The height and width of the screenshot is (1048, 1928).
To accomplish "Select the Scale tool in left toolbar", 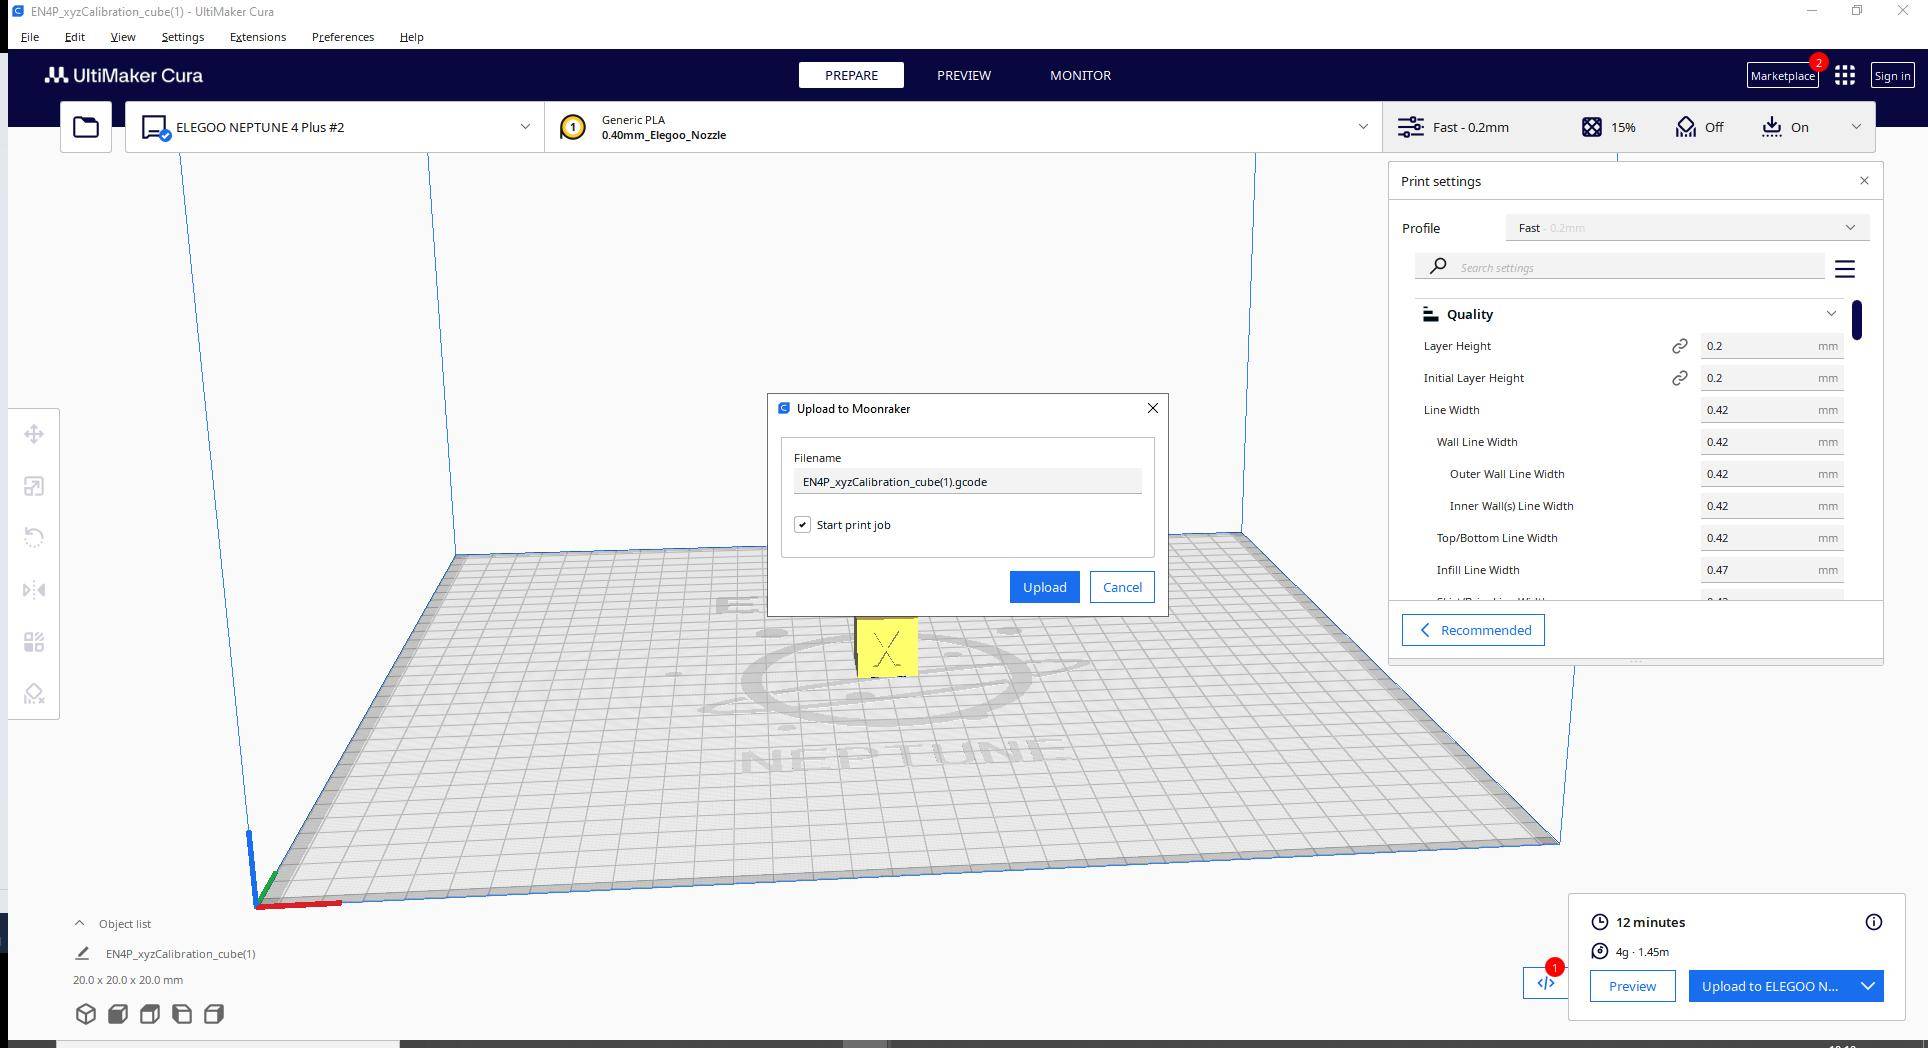I will point(34,486).
